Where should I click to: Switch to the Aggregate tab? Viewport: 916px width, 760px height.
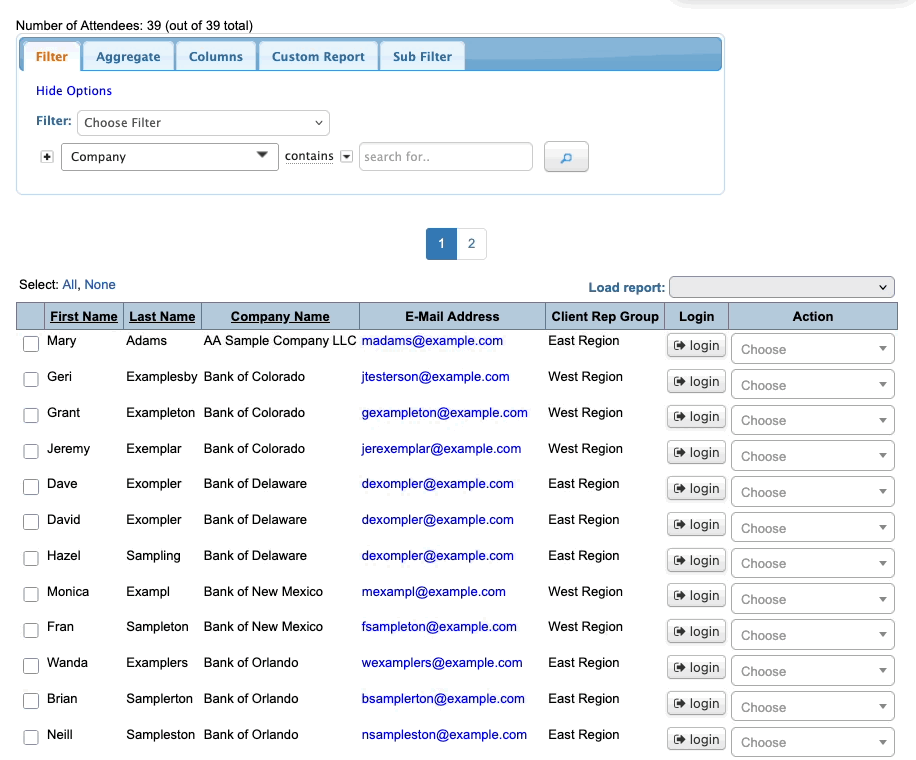point(128,57)
